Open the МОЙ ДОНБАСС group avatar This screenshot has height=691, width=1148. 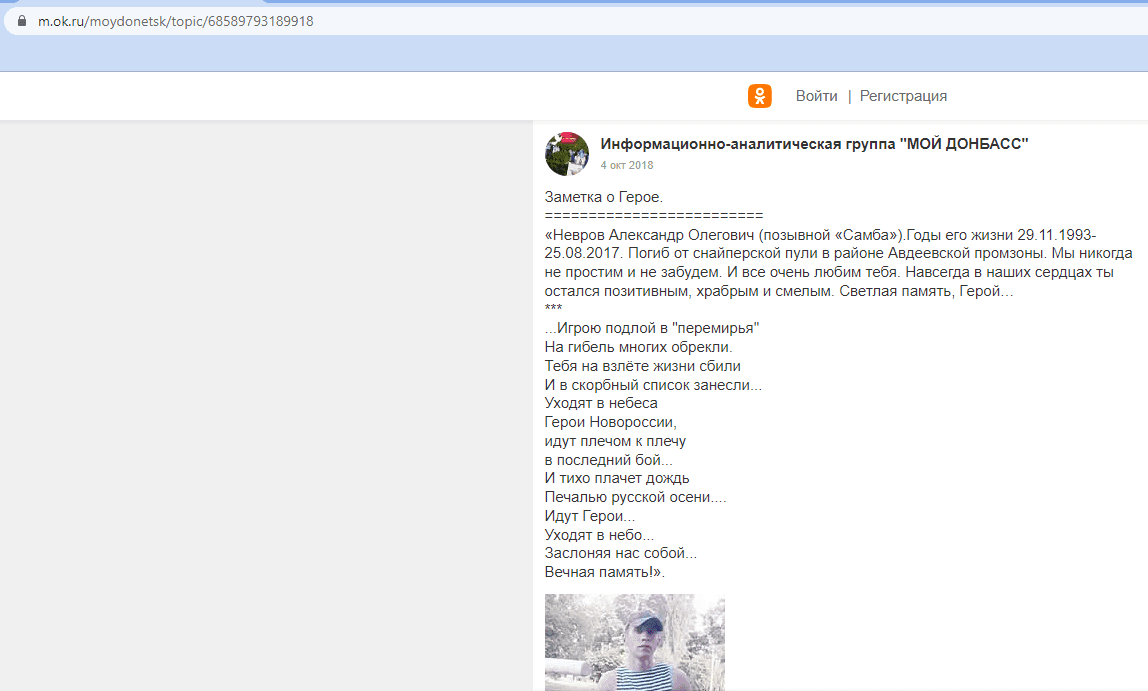[x=567, y=154]
